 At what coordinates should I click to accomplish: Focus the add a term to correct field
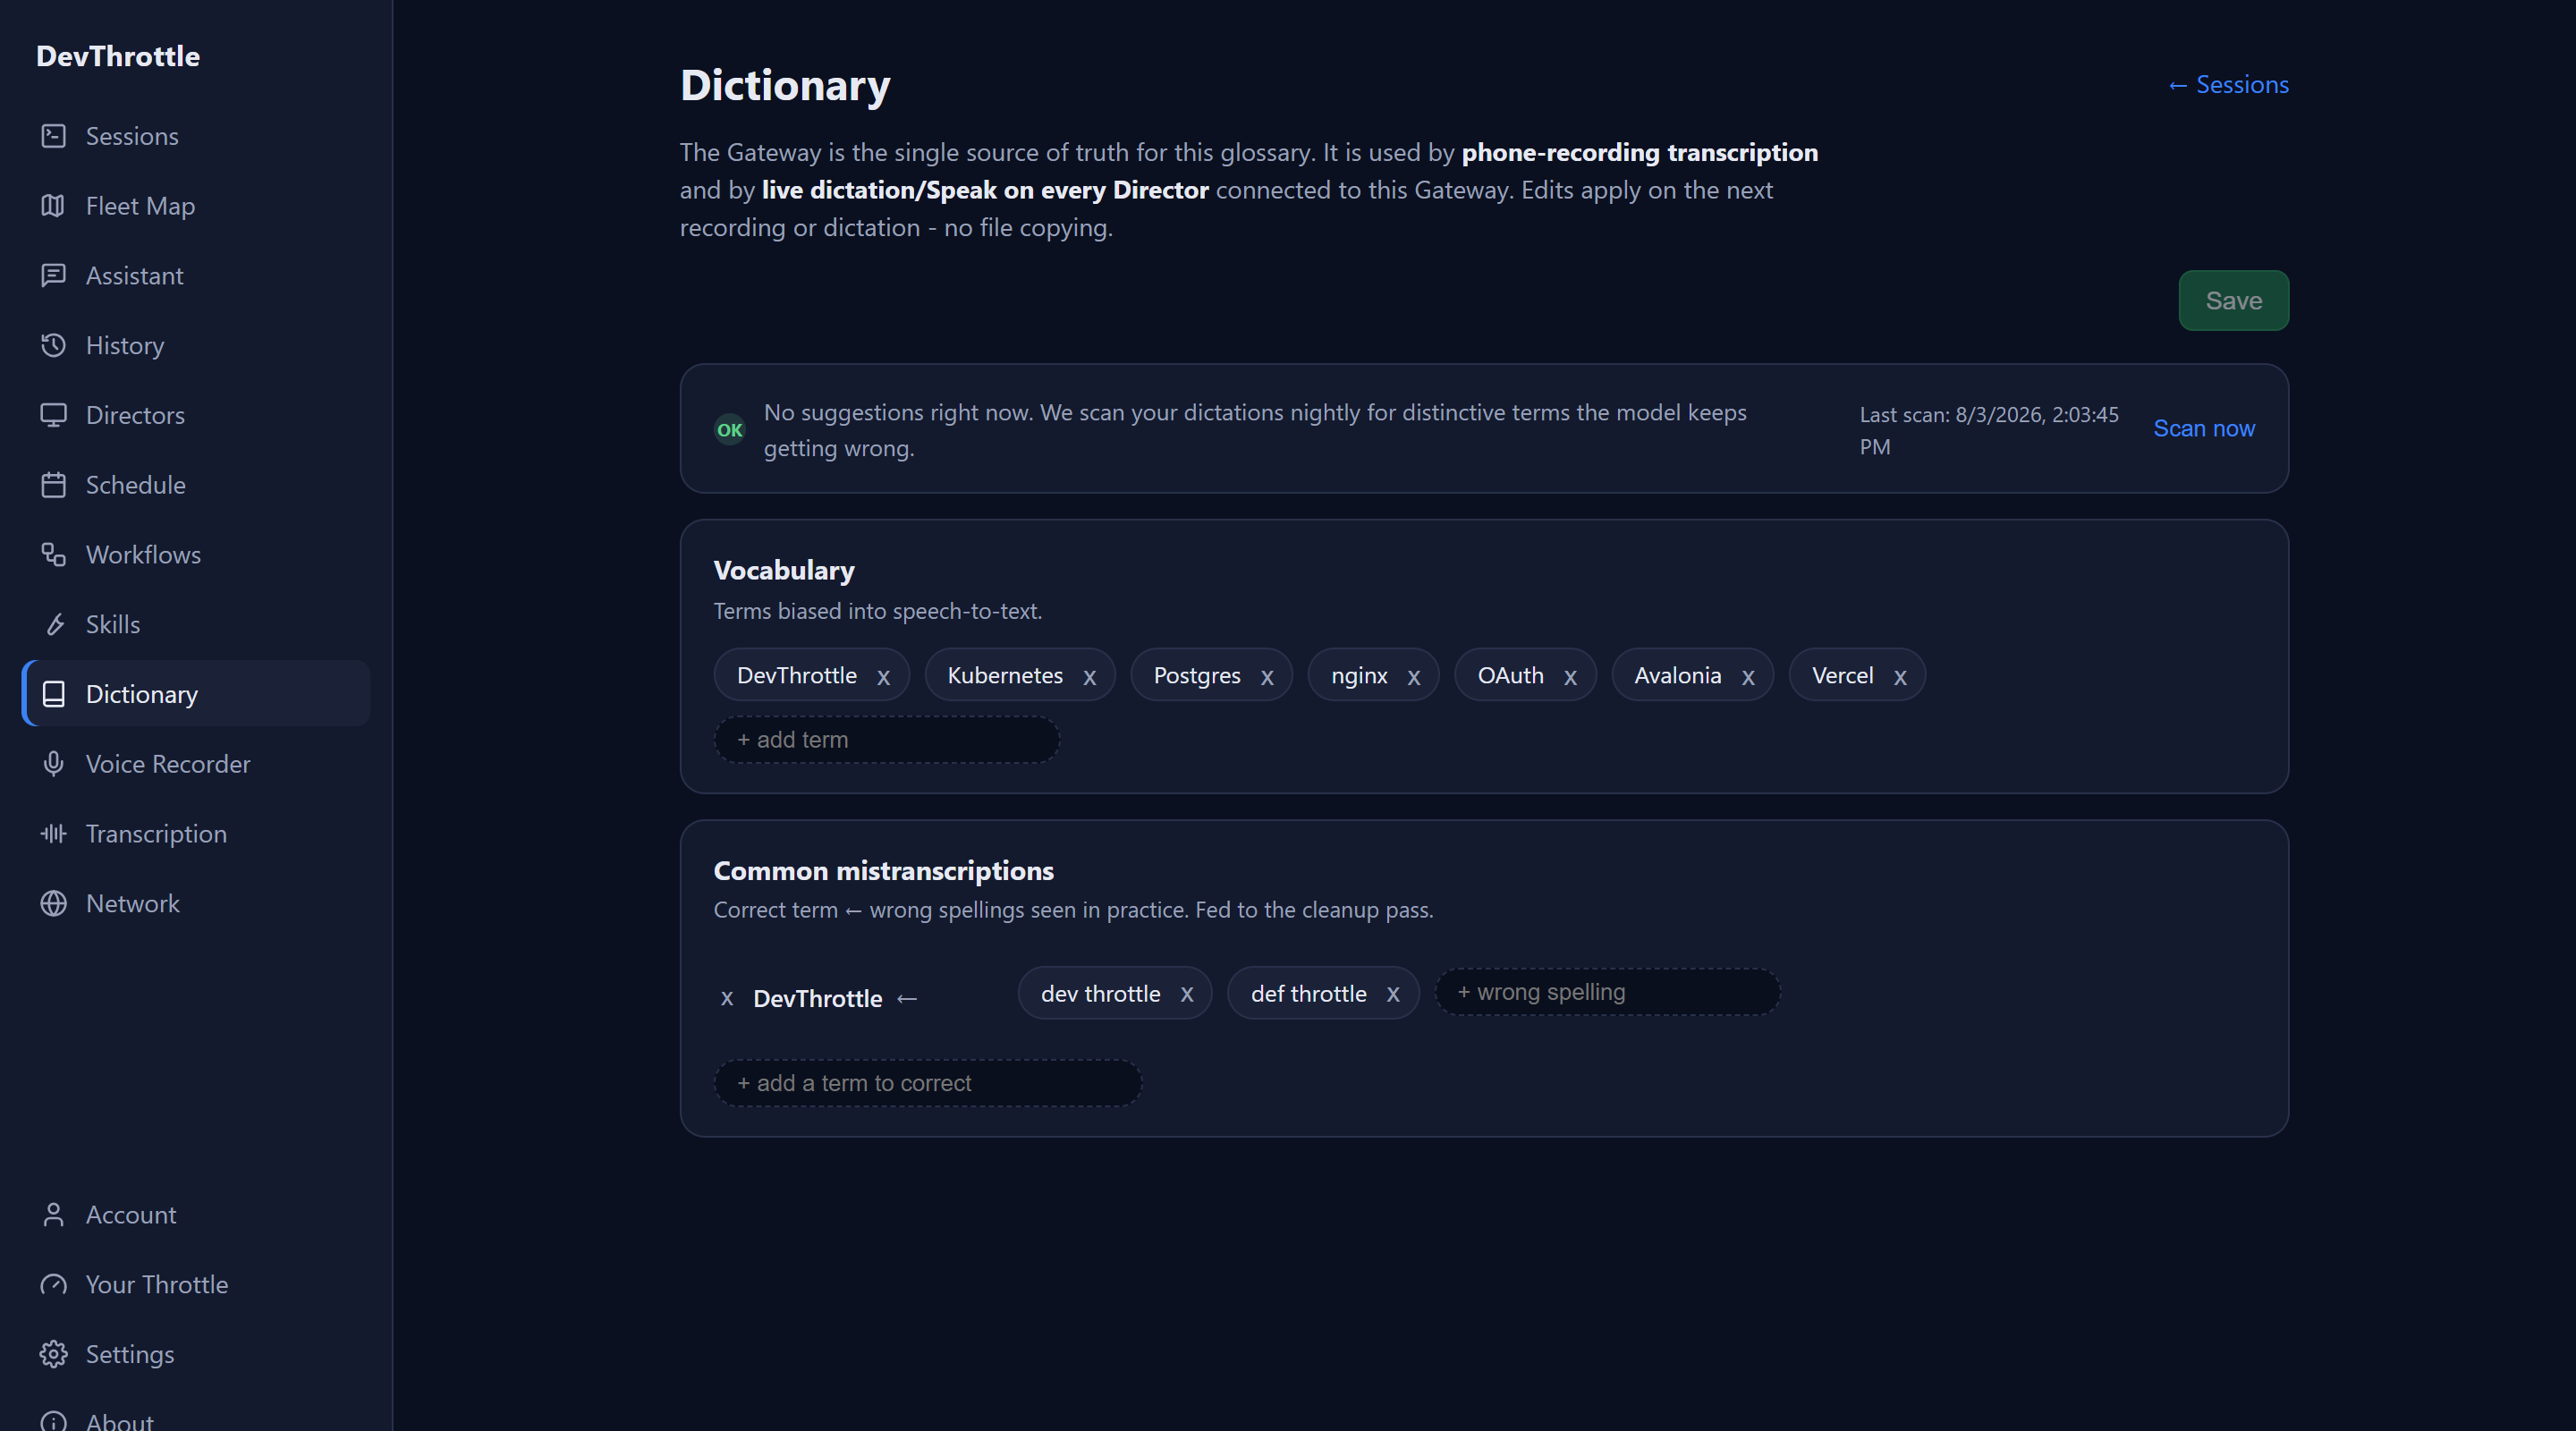pyautogui.click(x=927, y=1084)
